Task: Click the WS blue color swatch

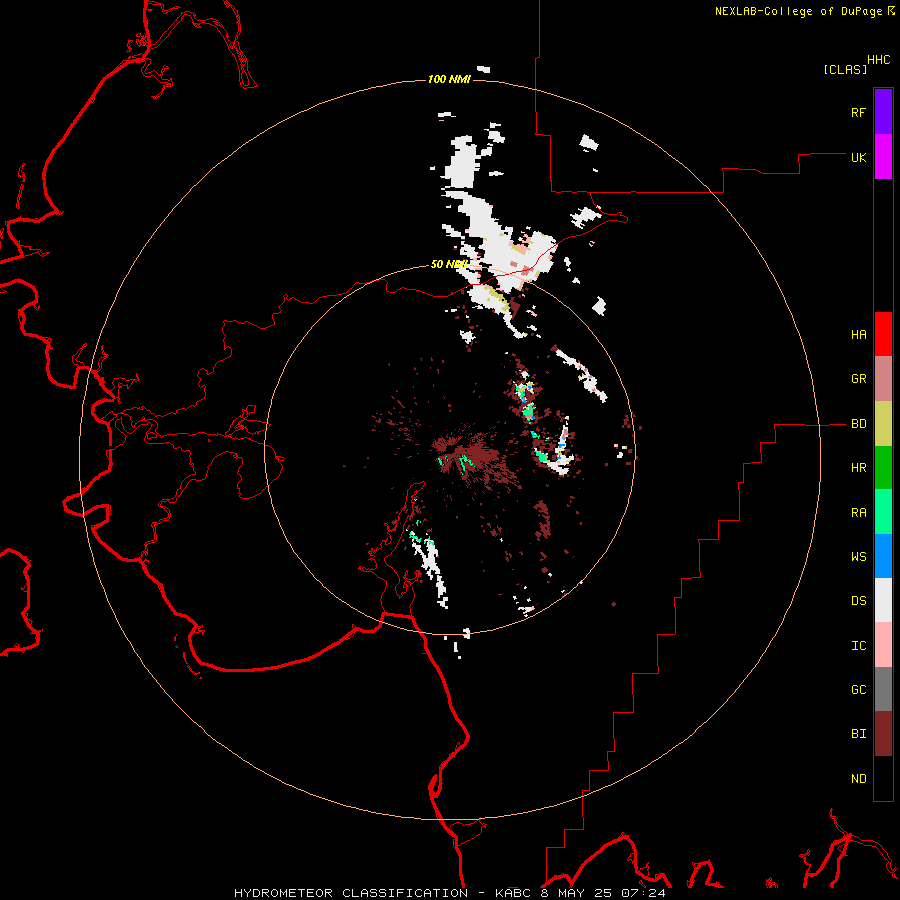Action: (x=883, y=556)
